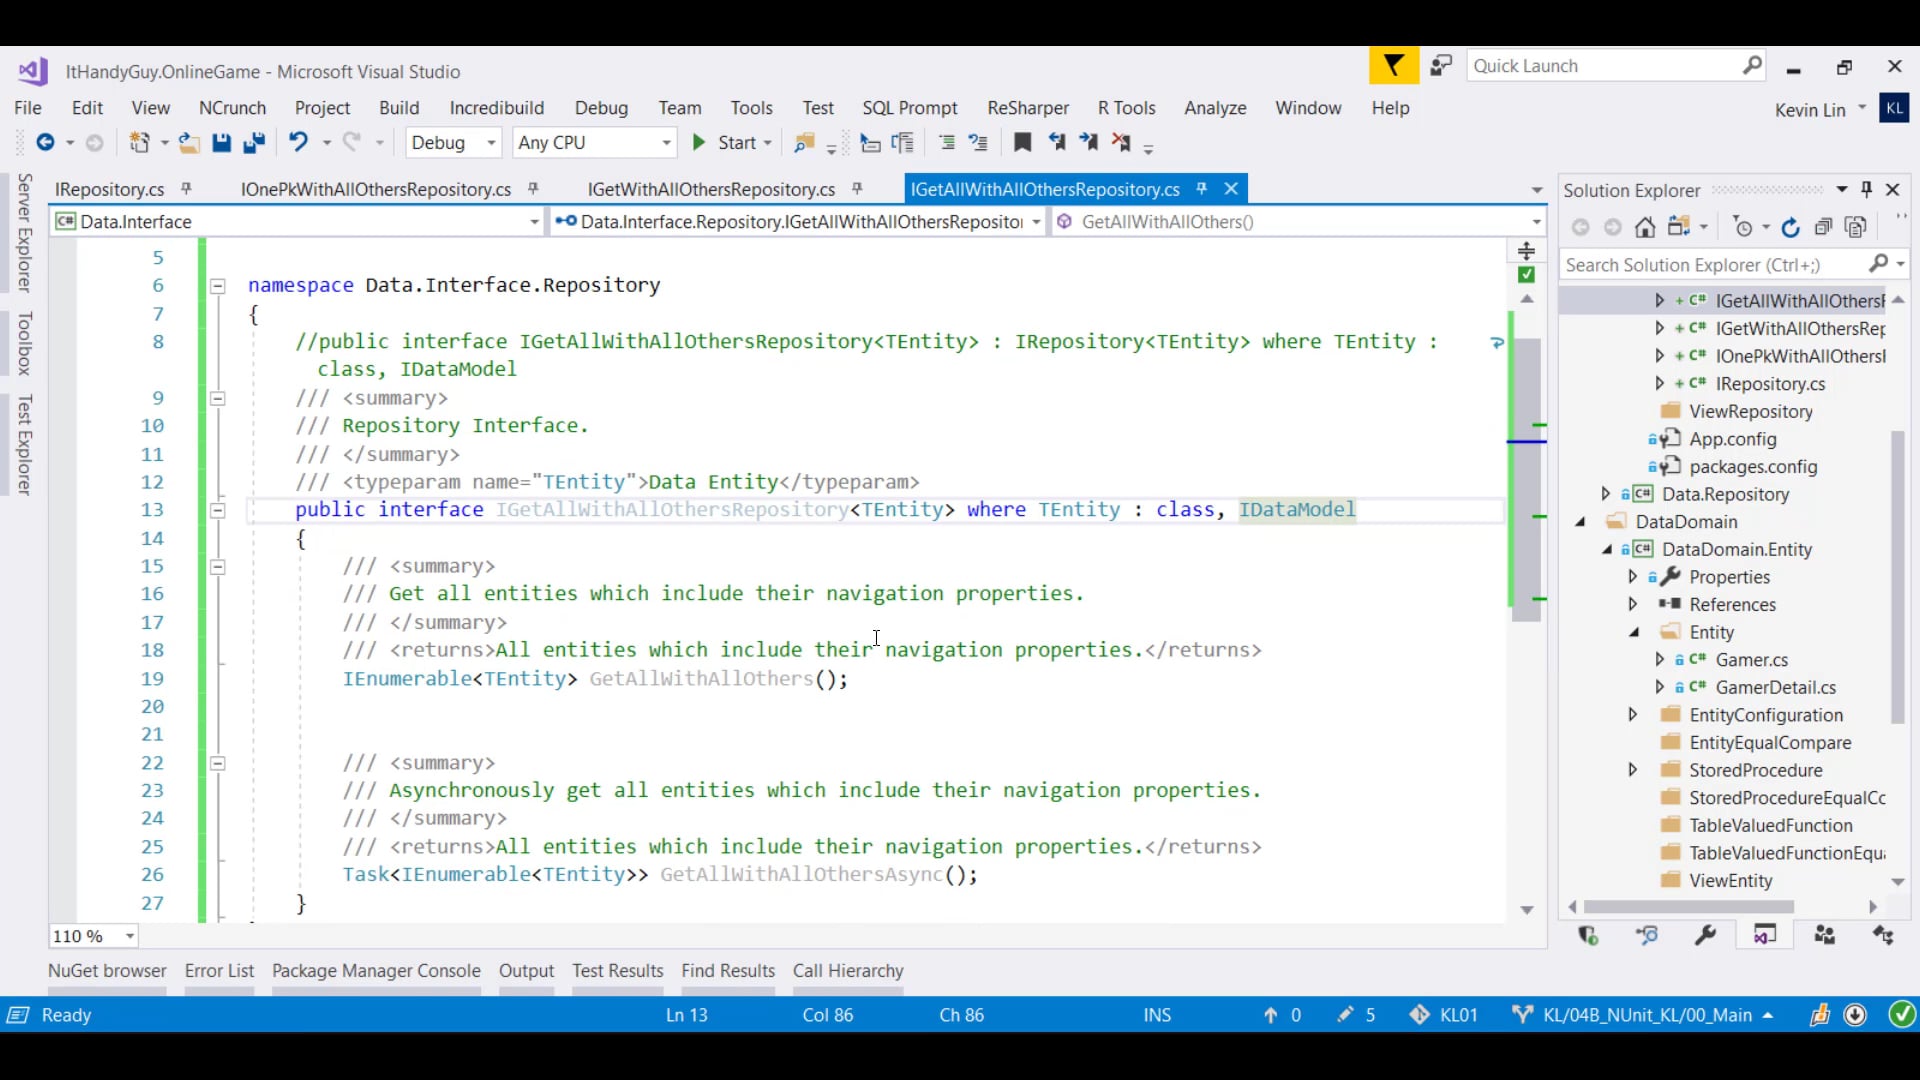
Task: Open the Package Manager Console
Action: pos(376,970)
